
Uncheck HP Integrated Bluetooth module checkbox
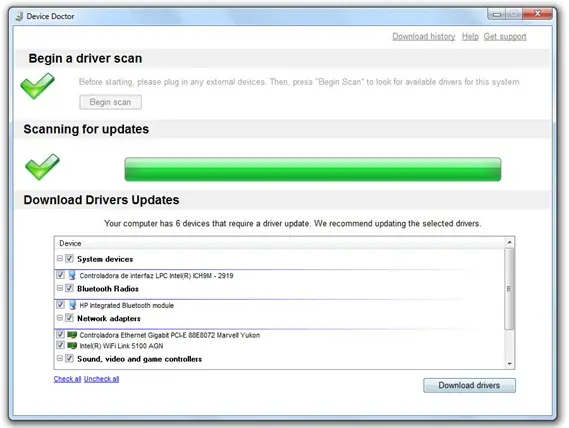pos(61,305)
